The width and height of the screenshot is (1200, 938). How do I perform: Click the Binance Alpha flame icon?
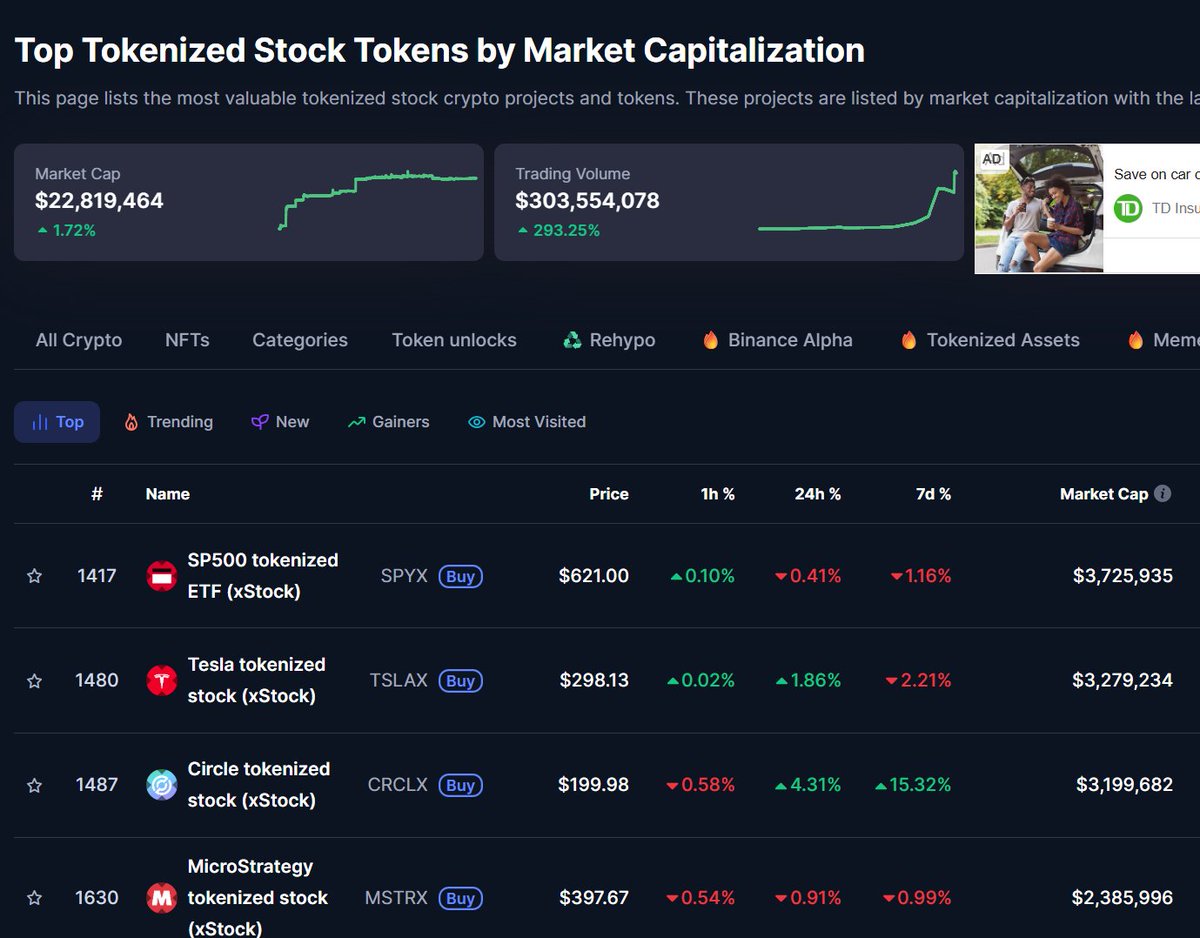pyautogui.click(x=711, y=340)
